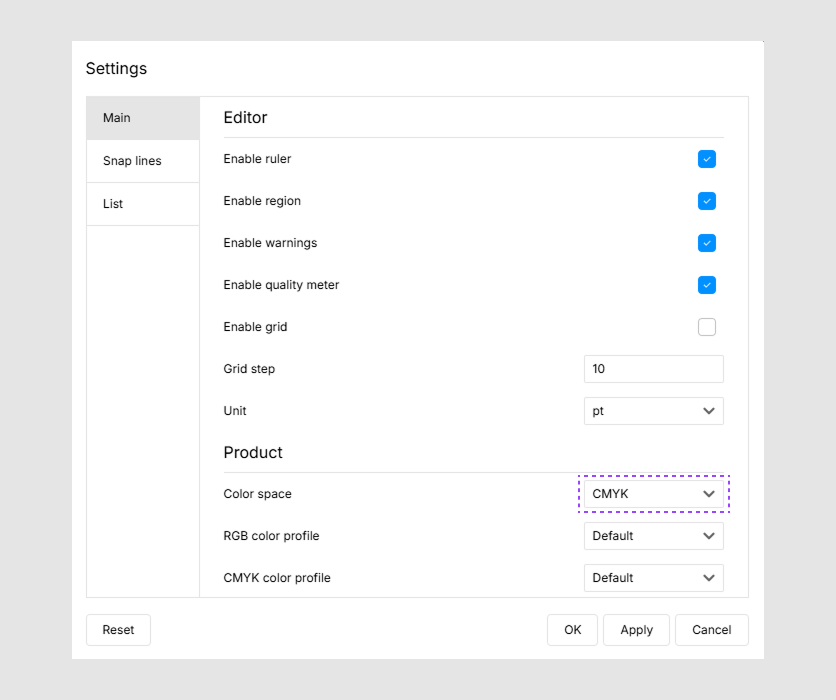Screen dimensions: 836x700
Task: Toggle off Enable warnings
Action: [x=707, y=243]
